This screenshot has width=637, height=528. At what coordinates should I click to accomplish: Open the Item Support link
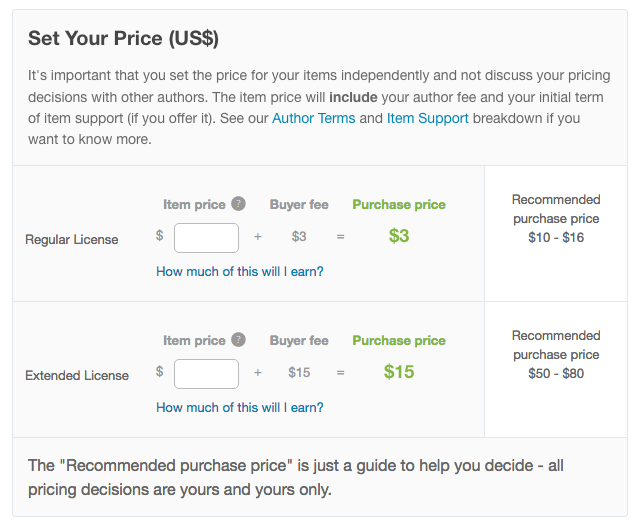pos(428,118)
